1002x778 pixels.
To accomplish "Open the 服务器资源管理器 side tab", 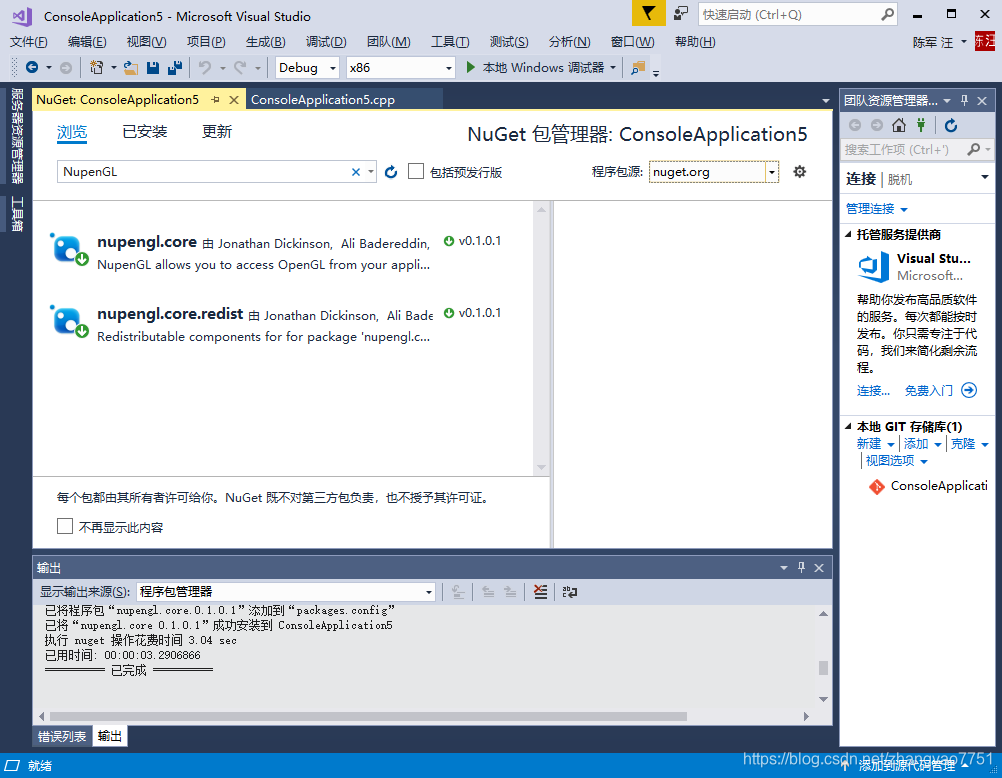I will pyautogui.click(x=17, y=137).
